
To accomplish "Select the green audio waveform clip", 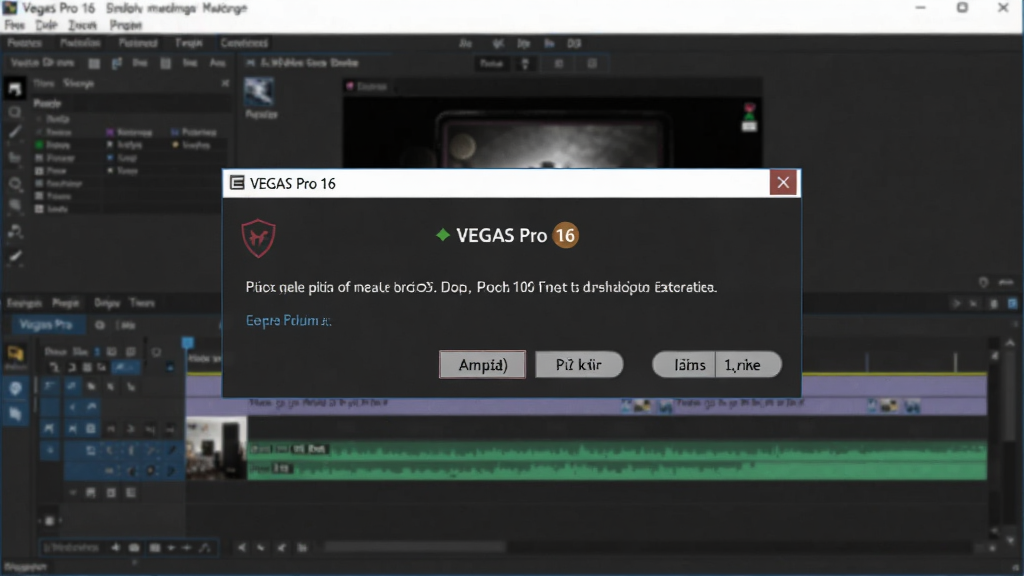I will 616,460.
